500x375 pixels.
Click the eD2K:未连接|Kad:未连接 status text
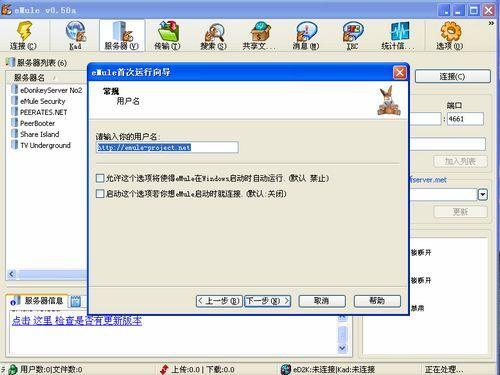tap(334, 369)
